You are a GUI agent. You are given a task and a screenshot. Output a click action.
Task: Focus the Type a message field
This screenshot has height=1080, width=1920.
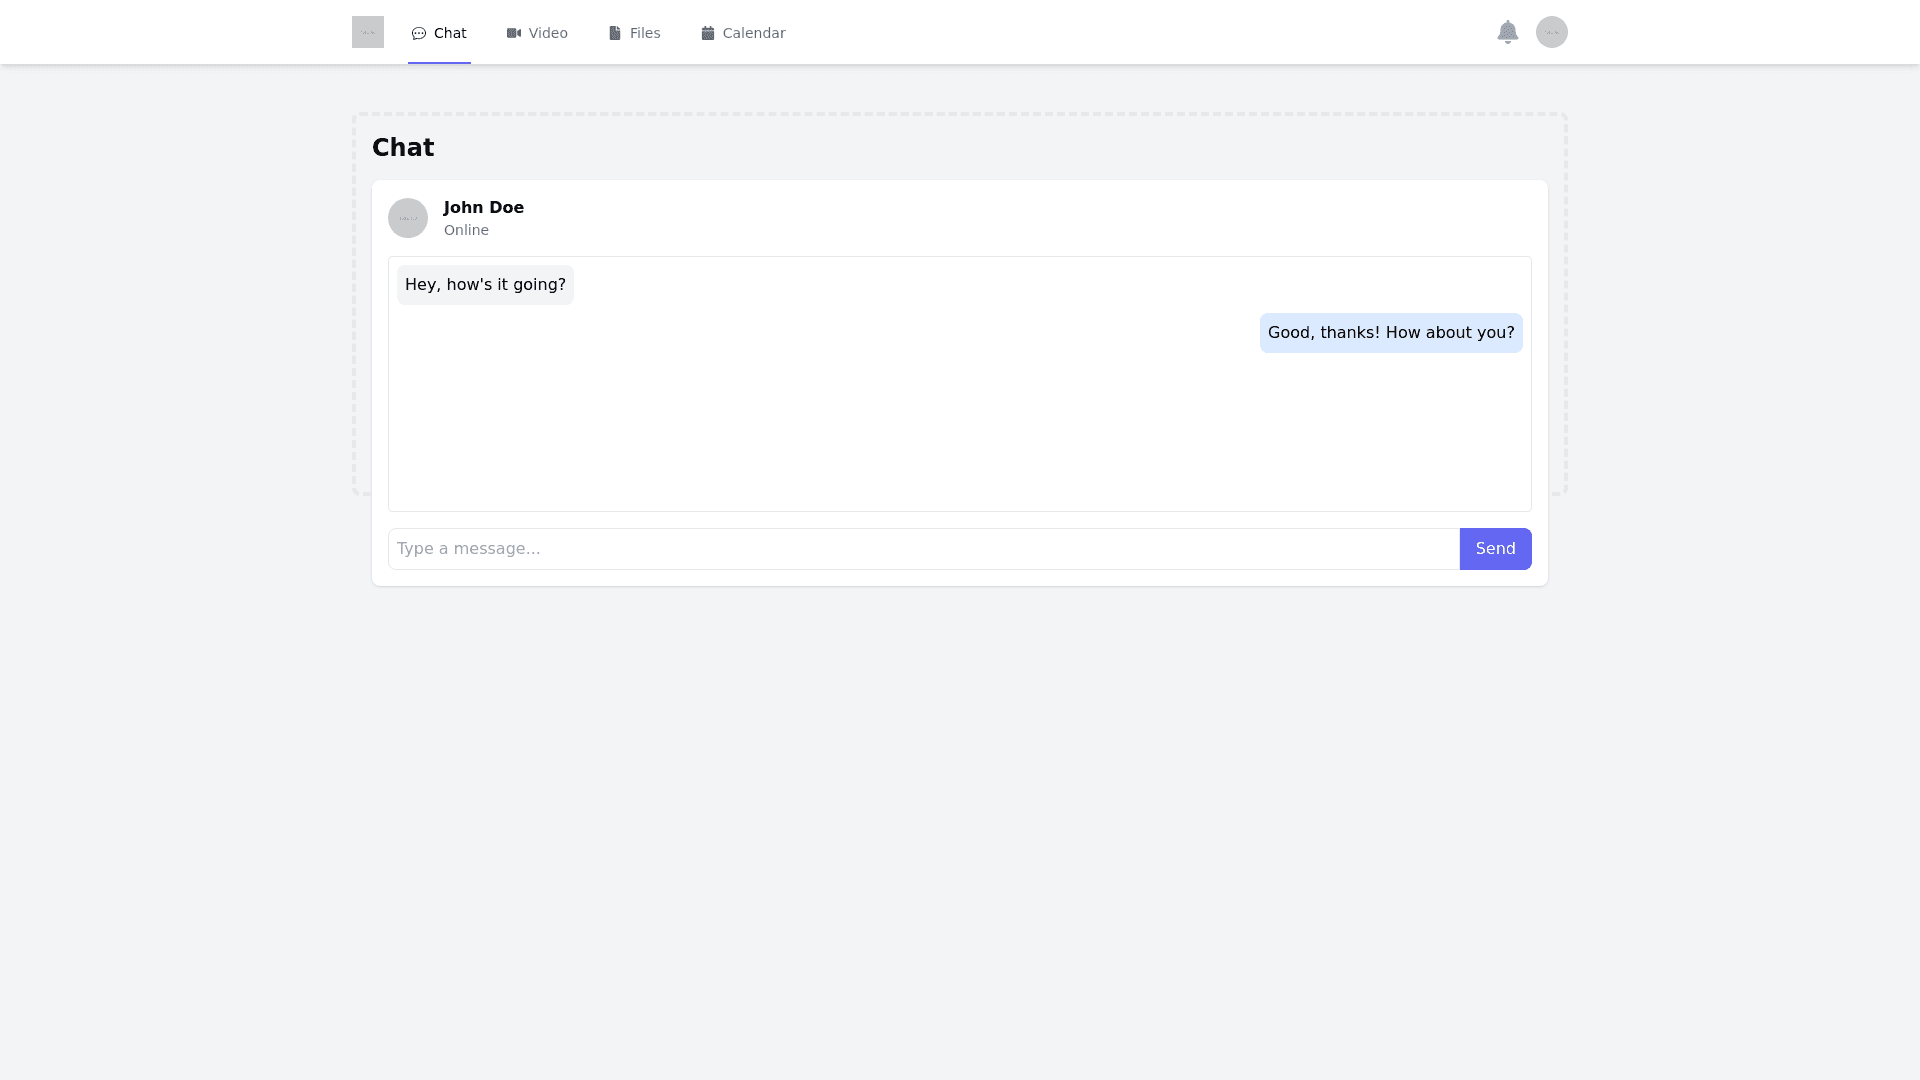point(923,549)
